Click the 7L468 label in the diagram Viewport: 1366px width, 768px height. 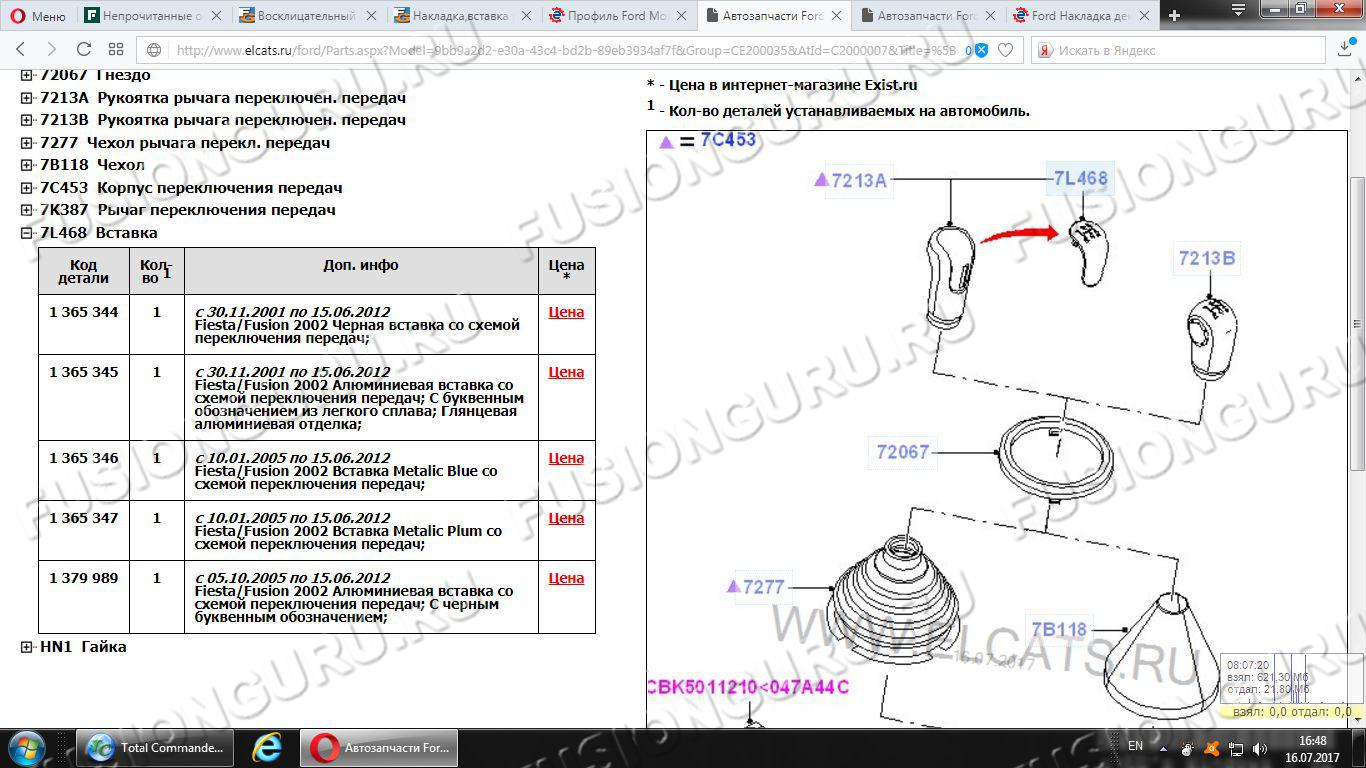click(1080, 179)
